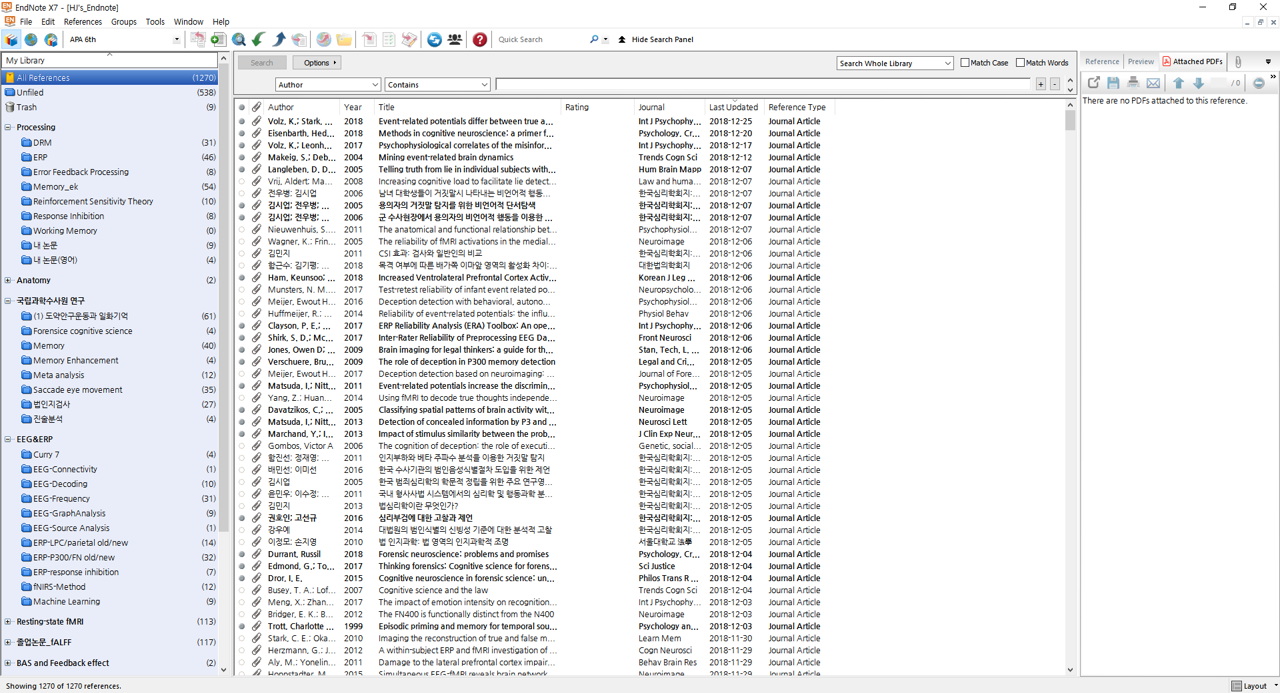Open Help with the red question-mark icon
The height and width of the screenshot is (693, 1280).
[x=480, y=40]
